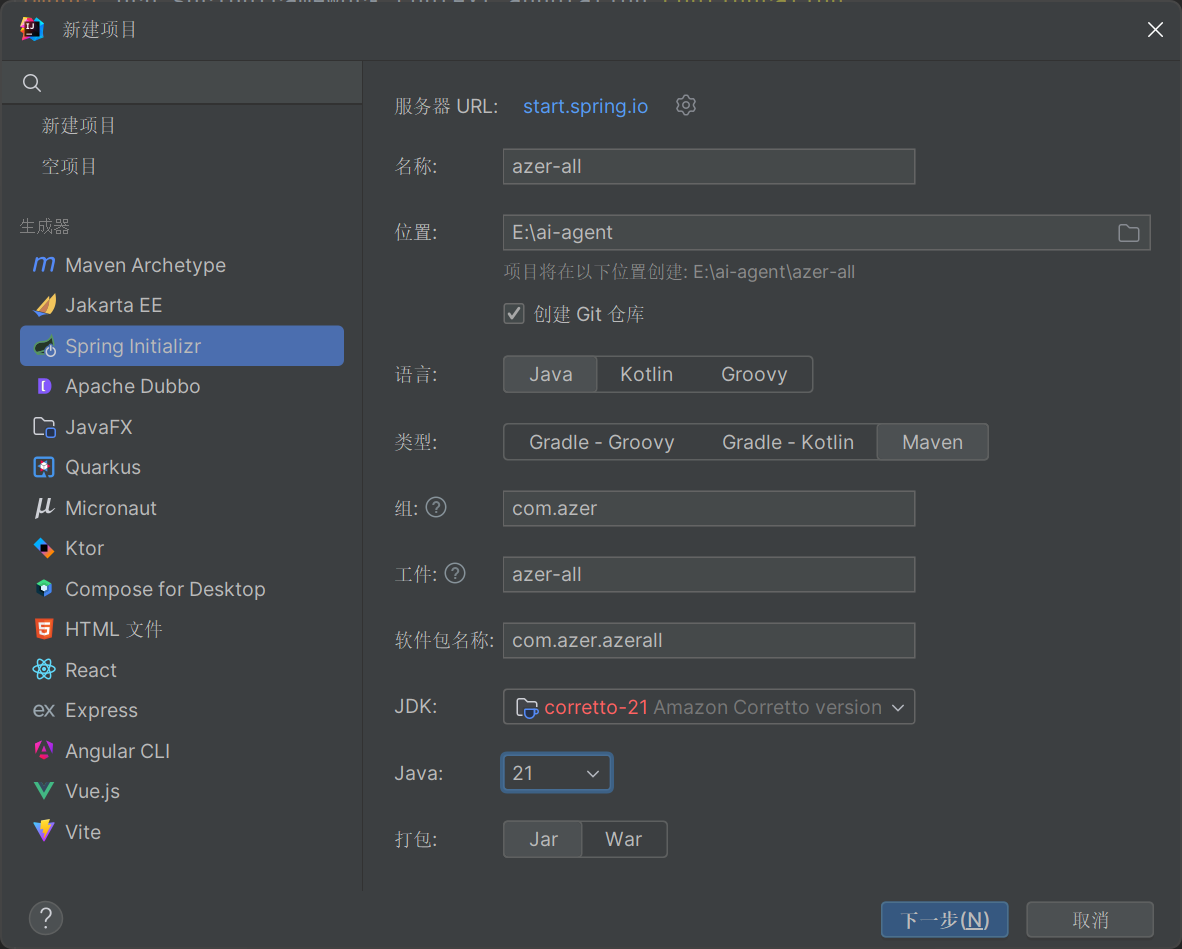Image resolution: width=1182 pixels, height=949 pixels.
Task: Open the help question mark button
Action: coord(46,917)
